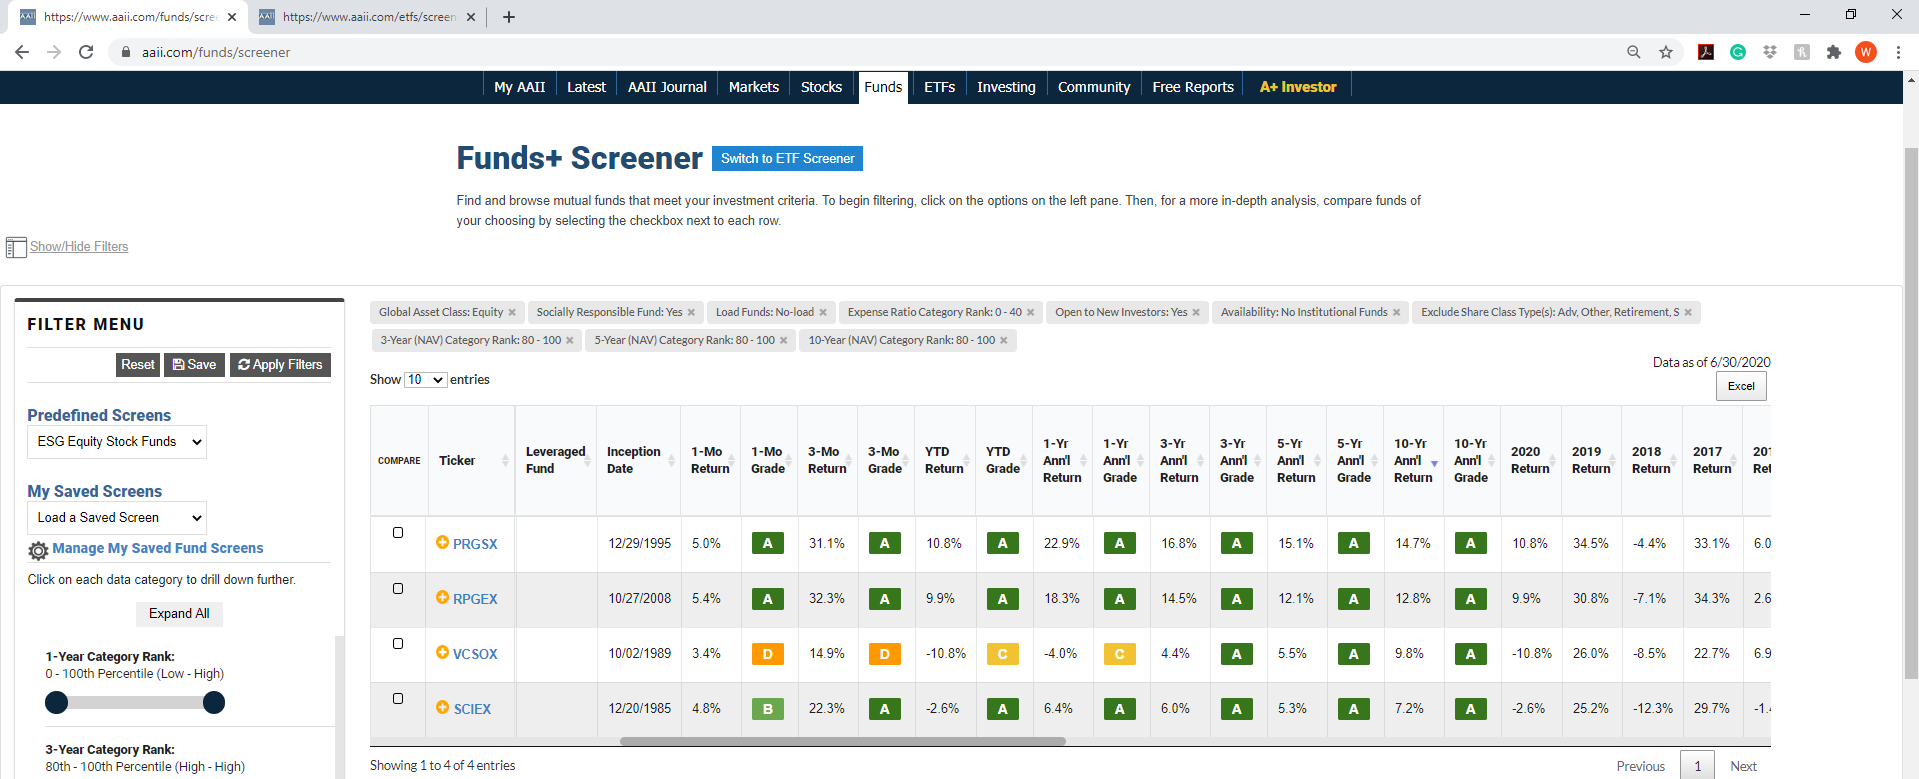This screenshot has height=779, width=1919.
Task: Remove the Expense Ratio Category Rank filter
Action: tap(1030, 313)
